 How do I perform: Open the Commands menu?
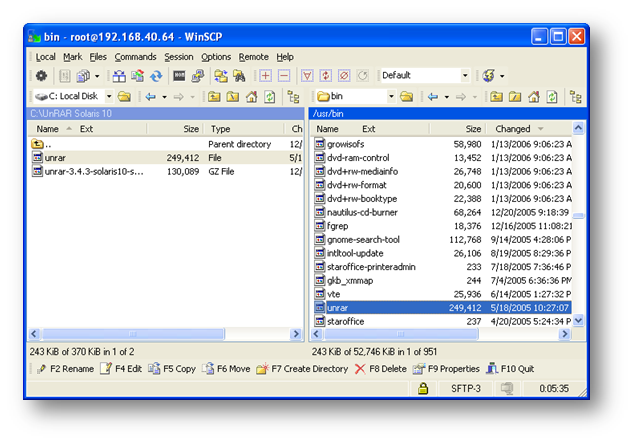coord(135,57)
